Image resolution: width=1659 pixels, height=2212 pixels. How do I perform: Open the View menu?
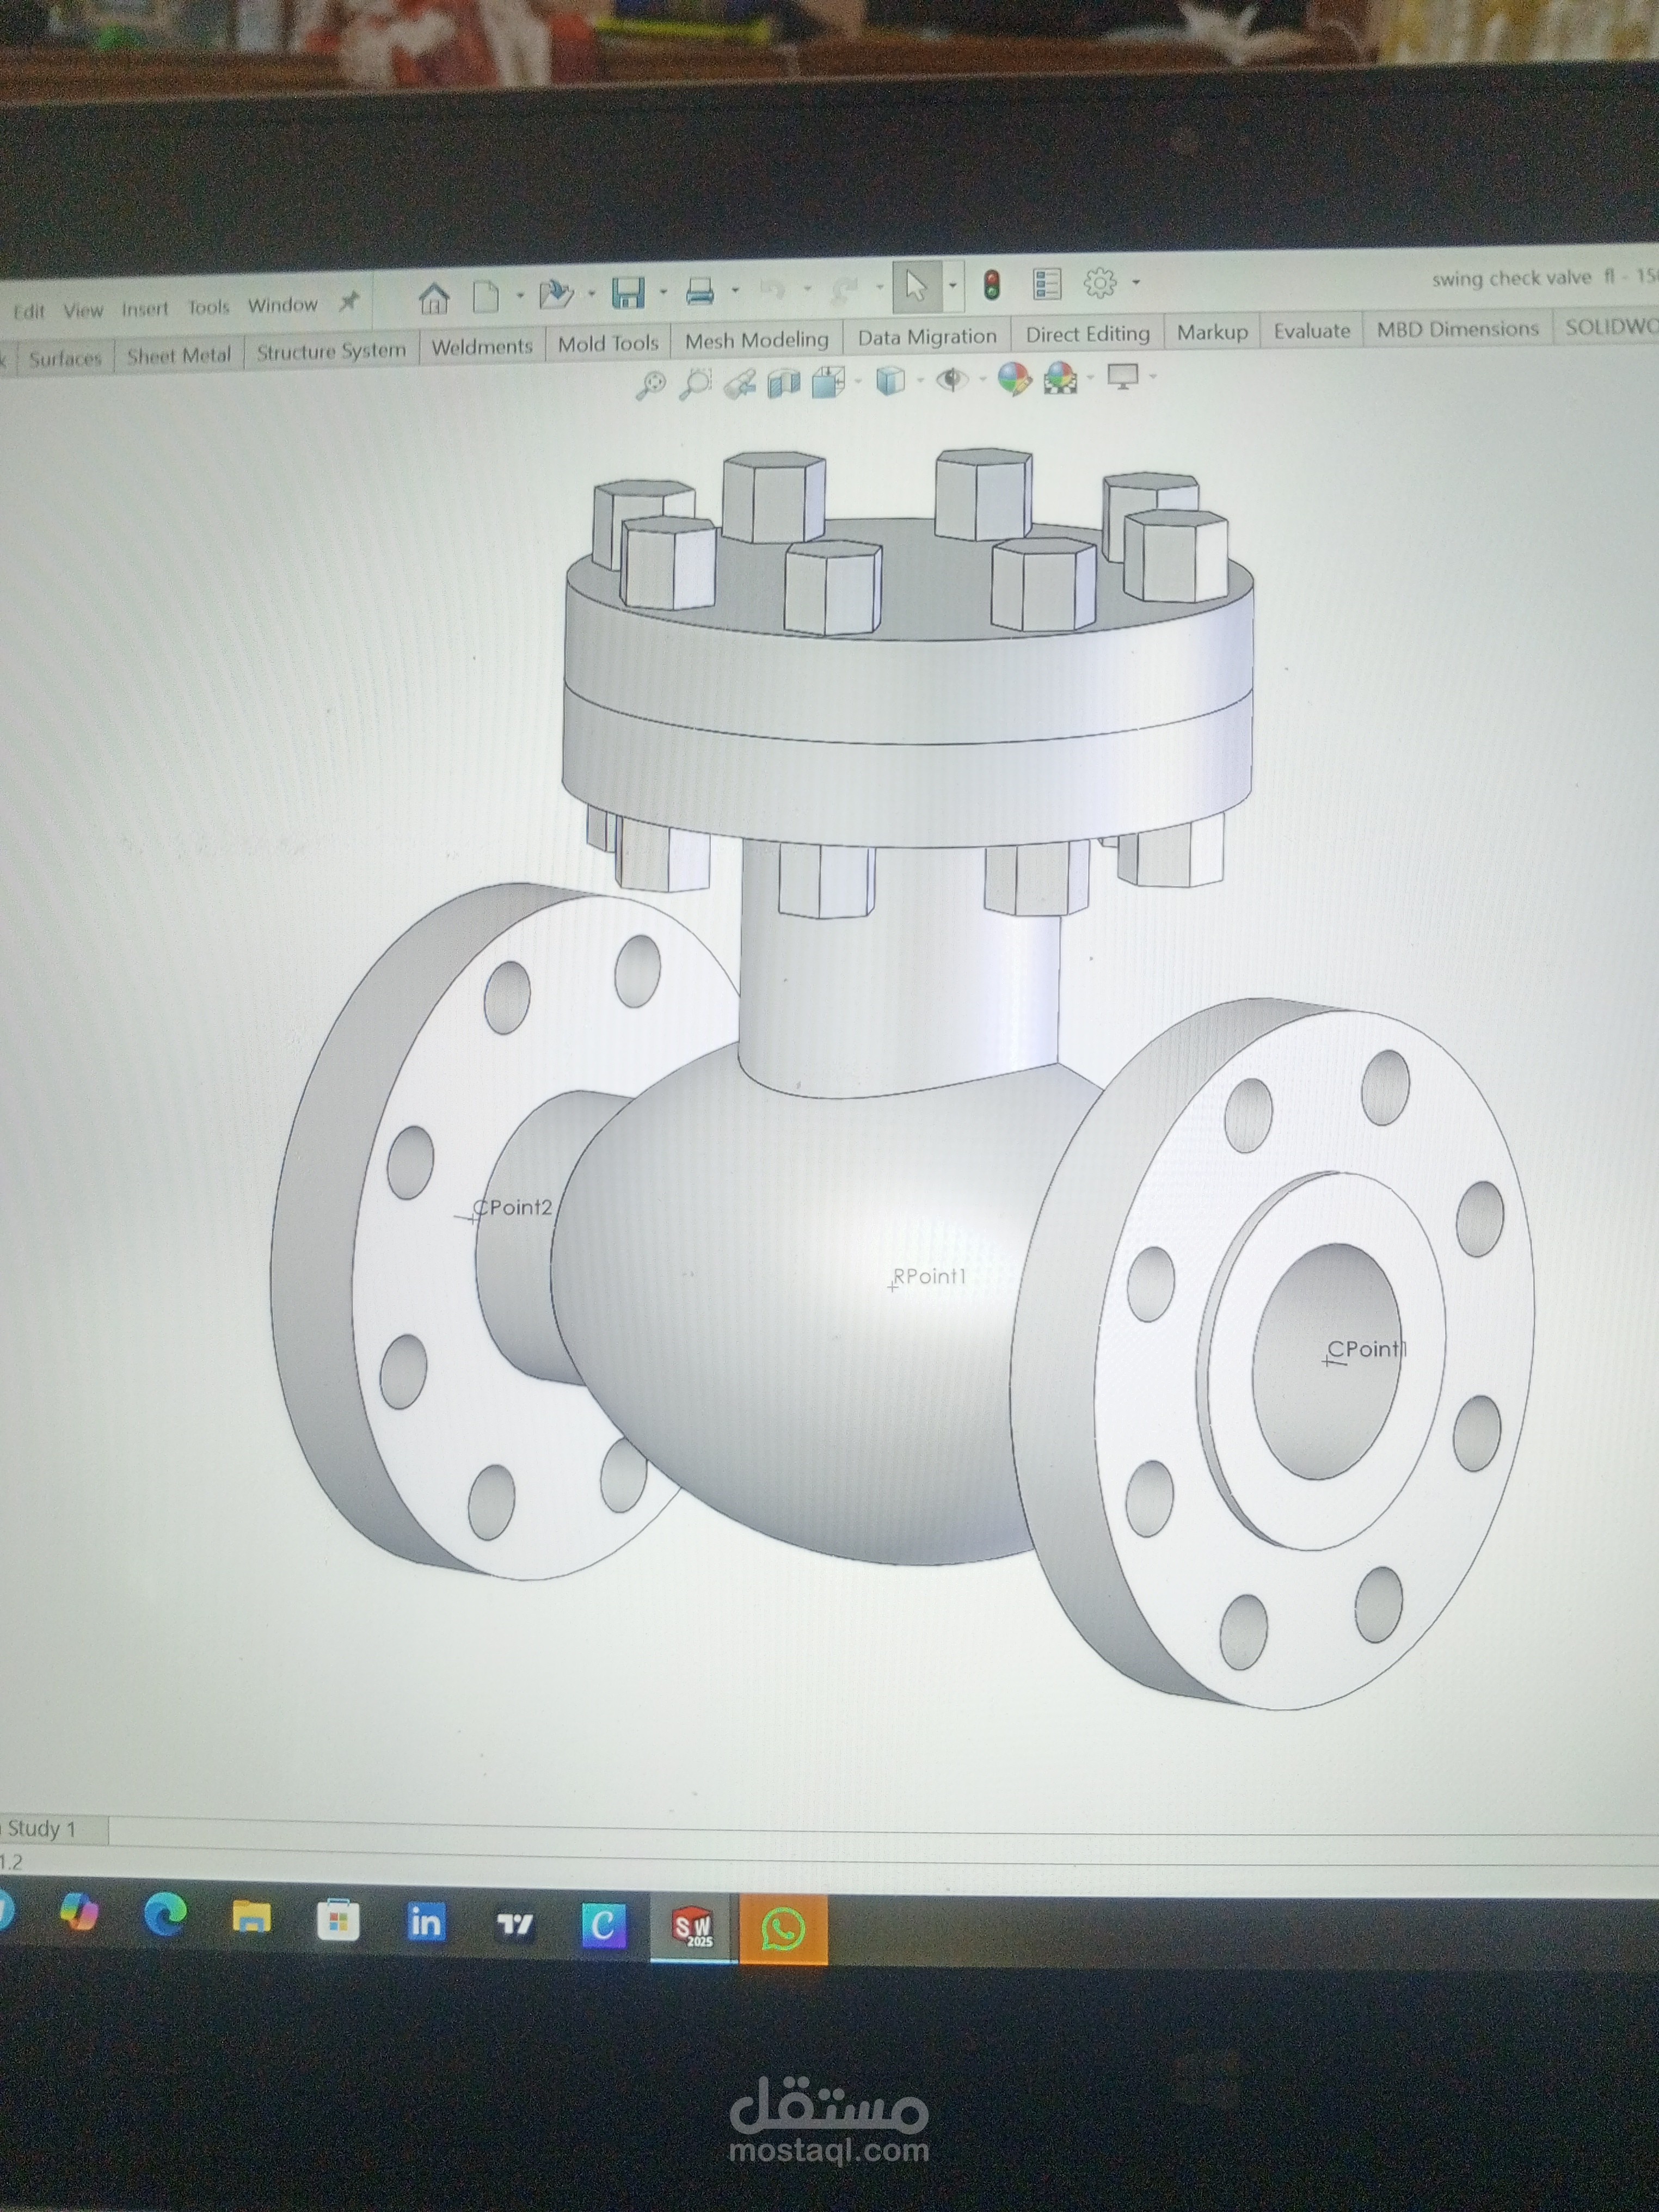pyautogui.click(x=83, y=310)
